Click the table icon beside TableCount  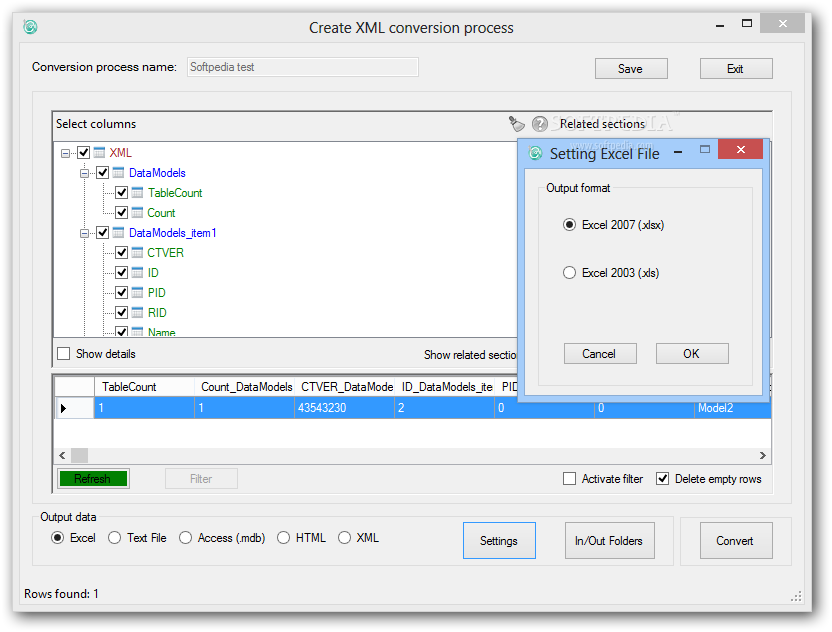click(x=137, y=193)
